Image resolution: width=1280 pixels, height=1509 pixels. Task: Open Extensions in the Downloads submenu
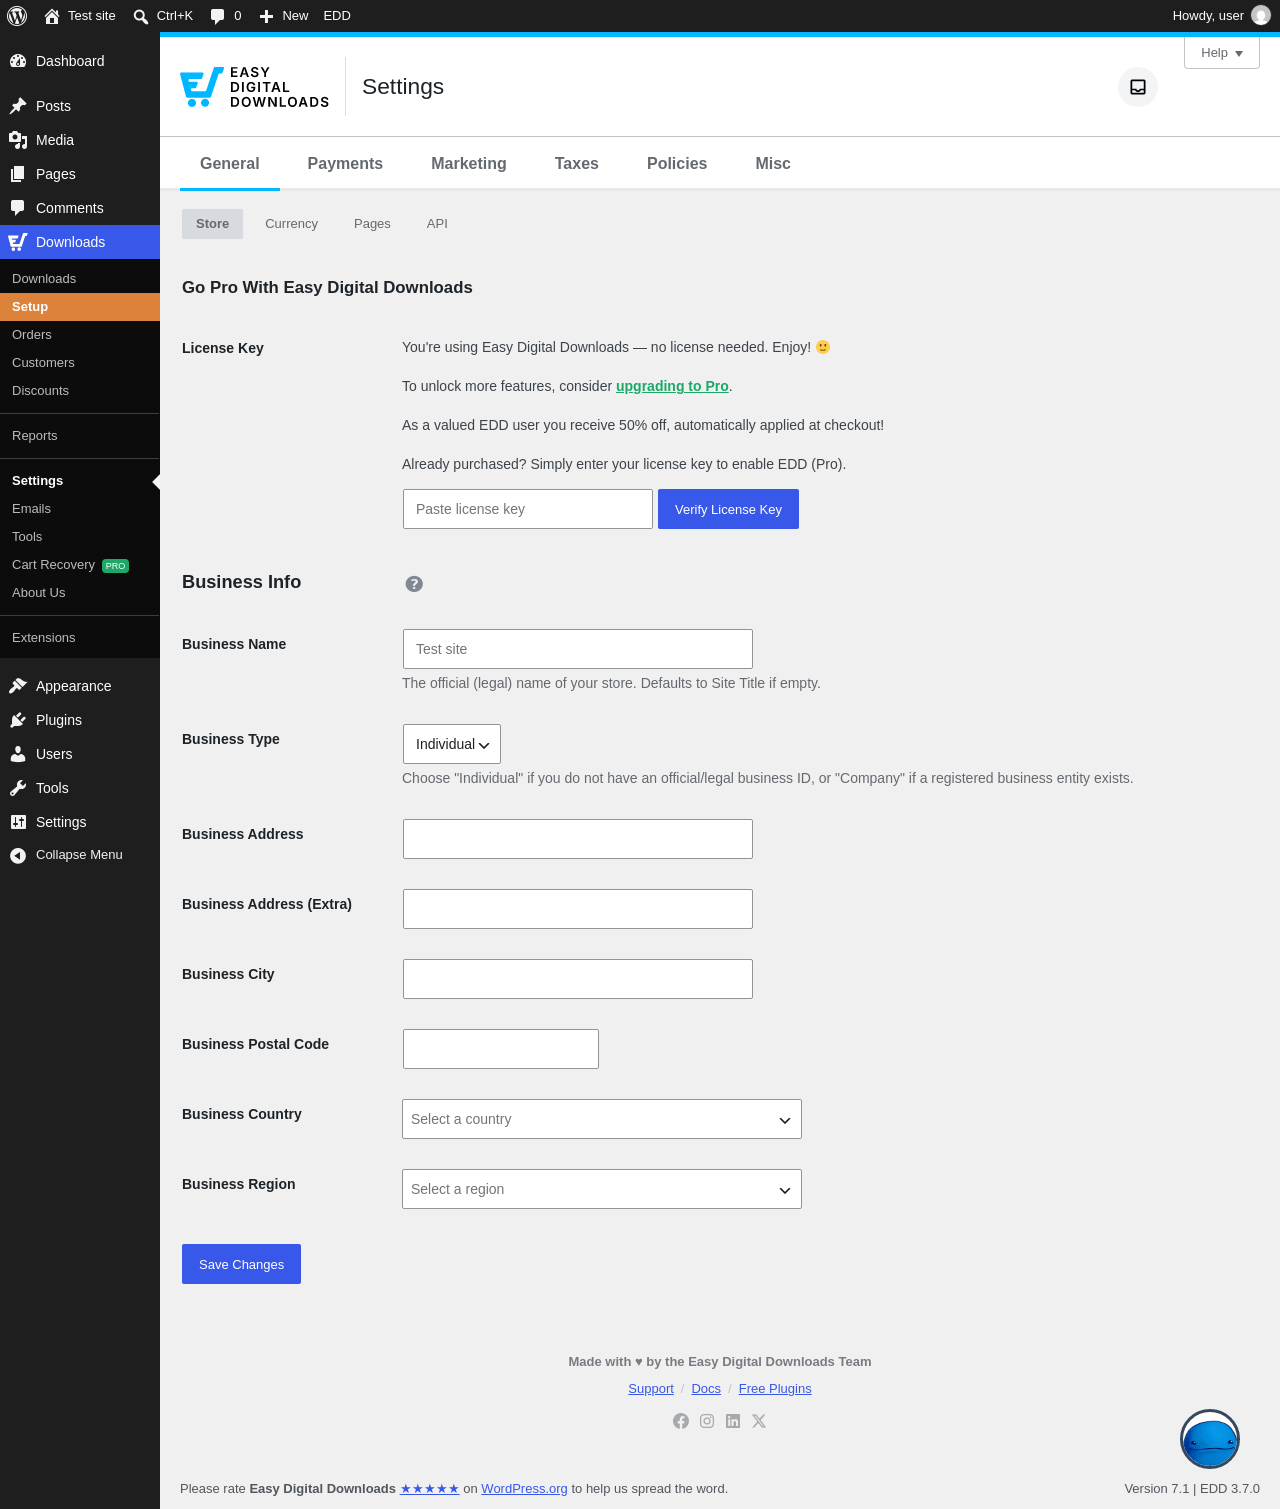[80, 638]
